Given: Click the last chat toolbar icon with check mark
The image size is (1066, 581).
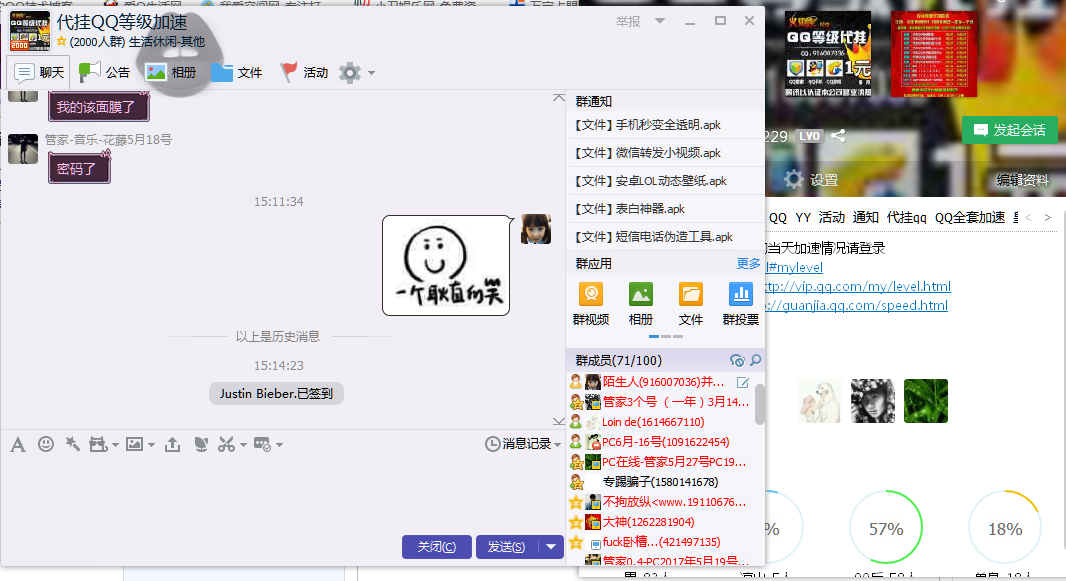Looking at the screenshot, I should point(262,444).
